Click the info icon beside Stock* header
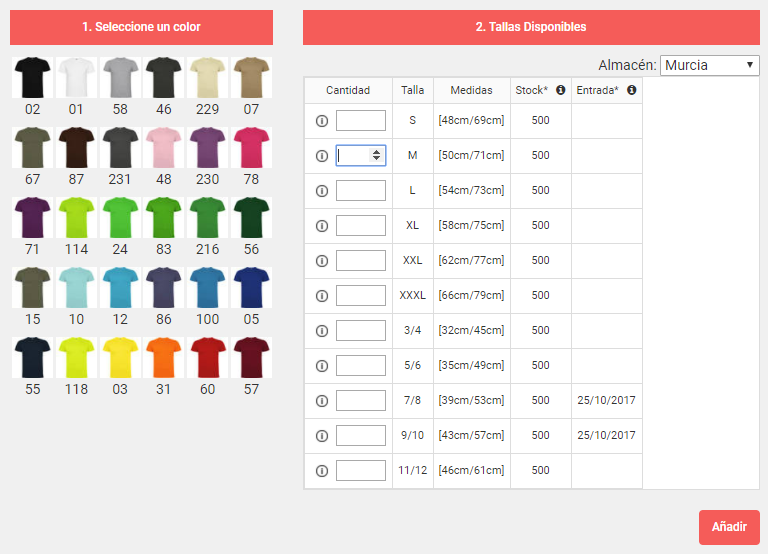 tap(560, 90)
